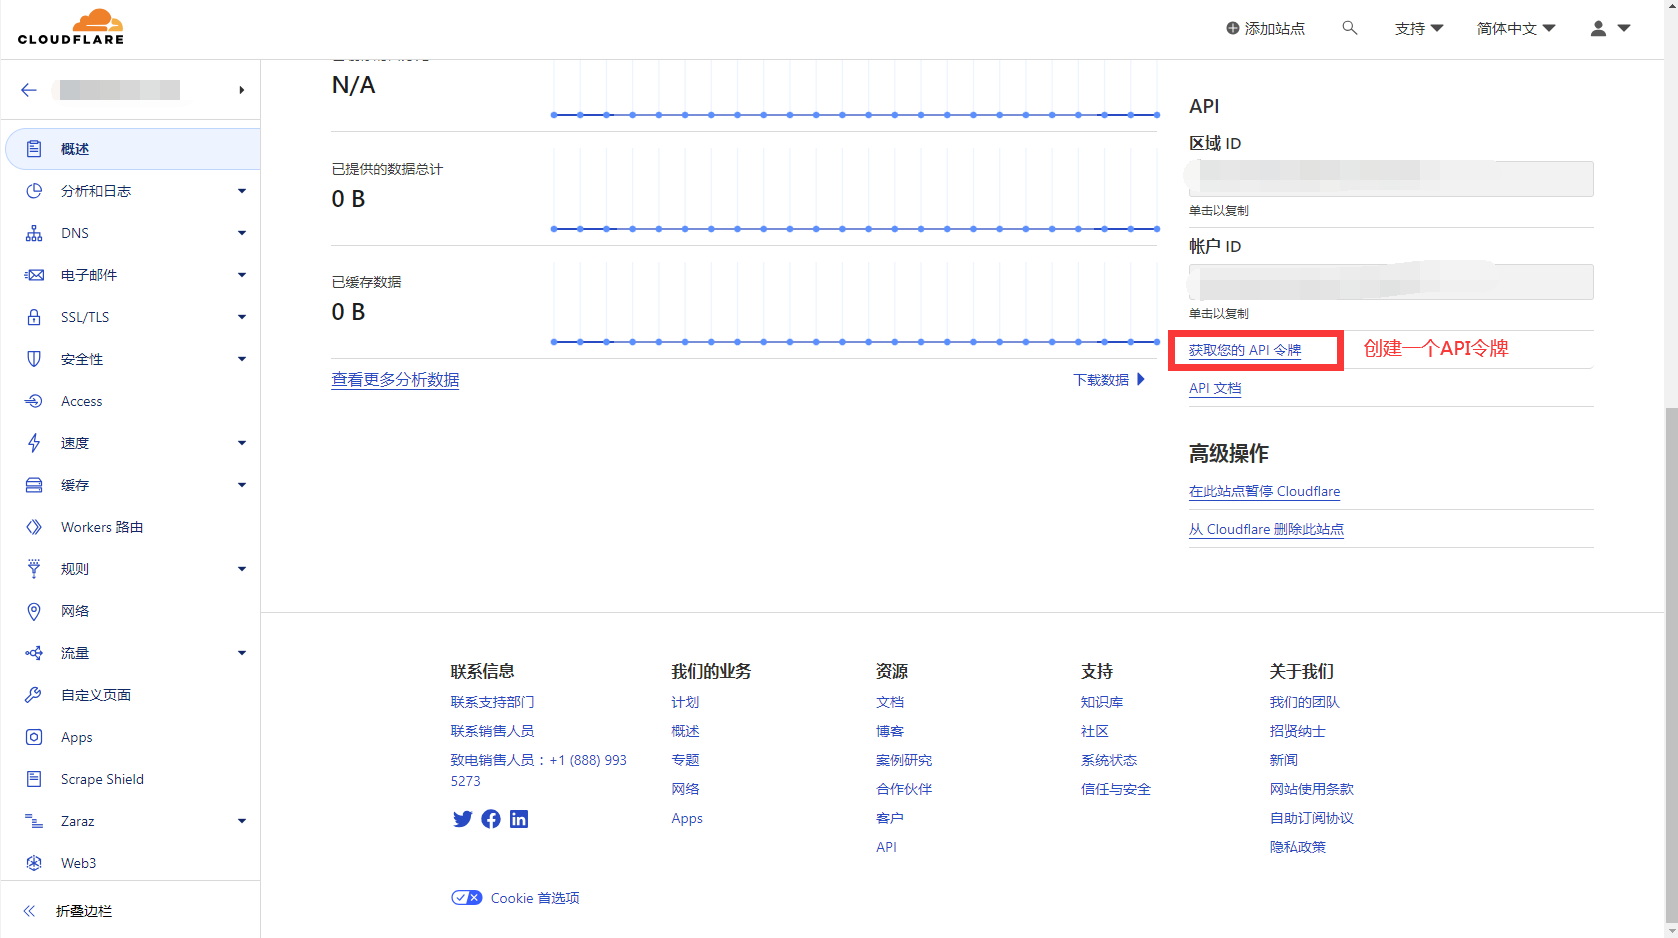Expand the 分析和日志 submenu arrow
The image size is (1678, 938).
click(x=242, y=191)
